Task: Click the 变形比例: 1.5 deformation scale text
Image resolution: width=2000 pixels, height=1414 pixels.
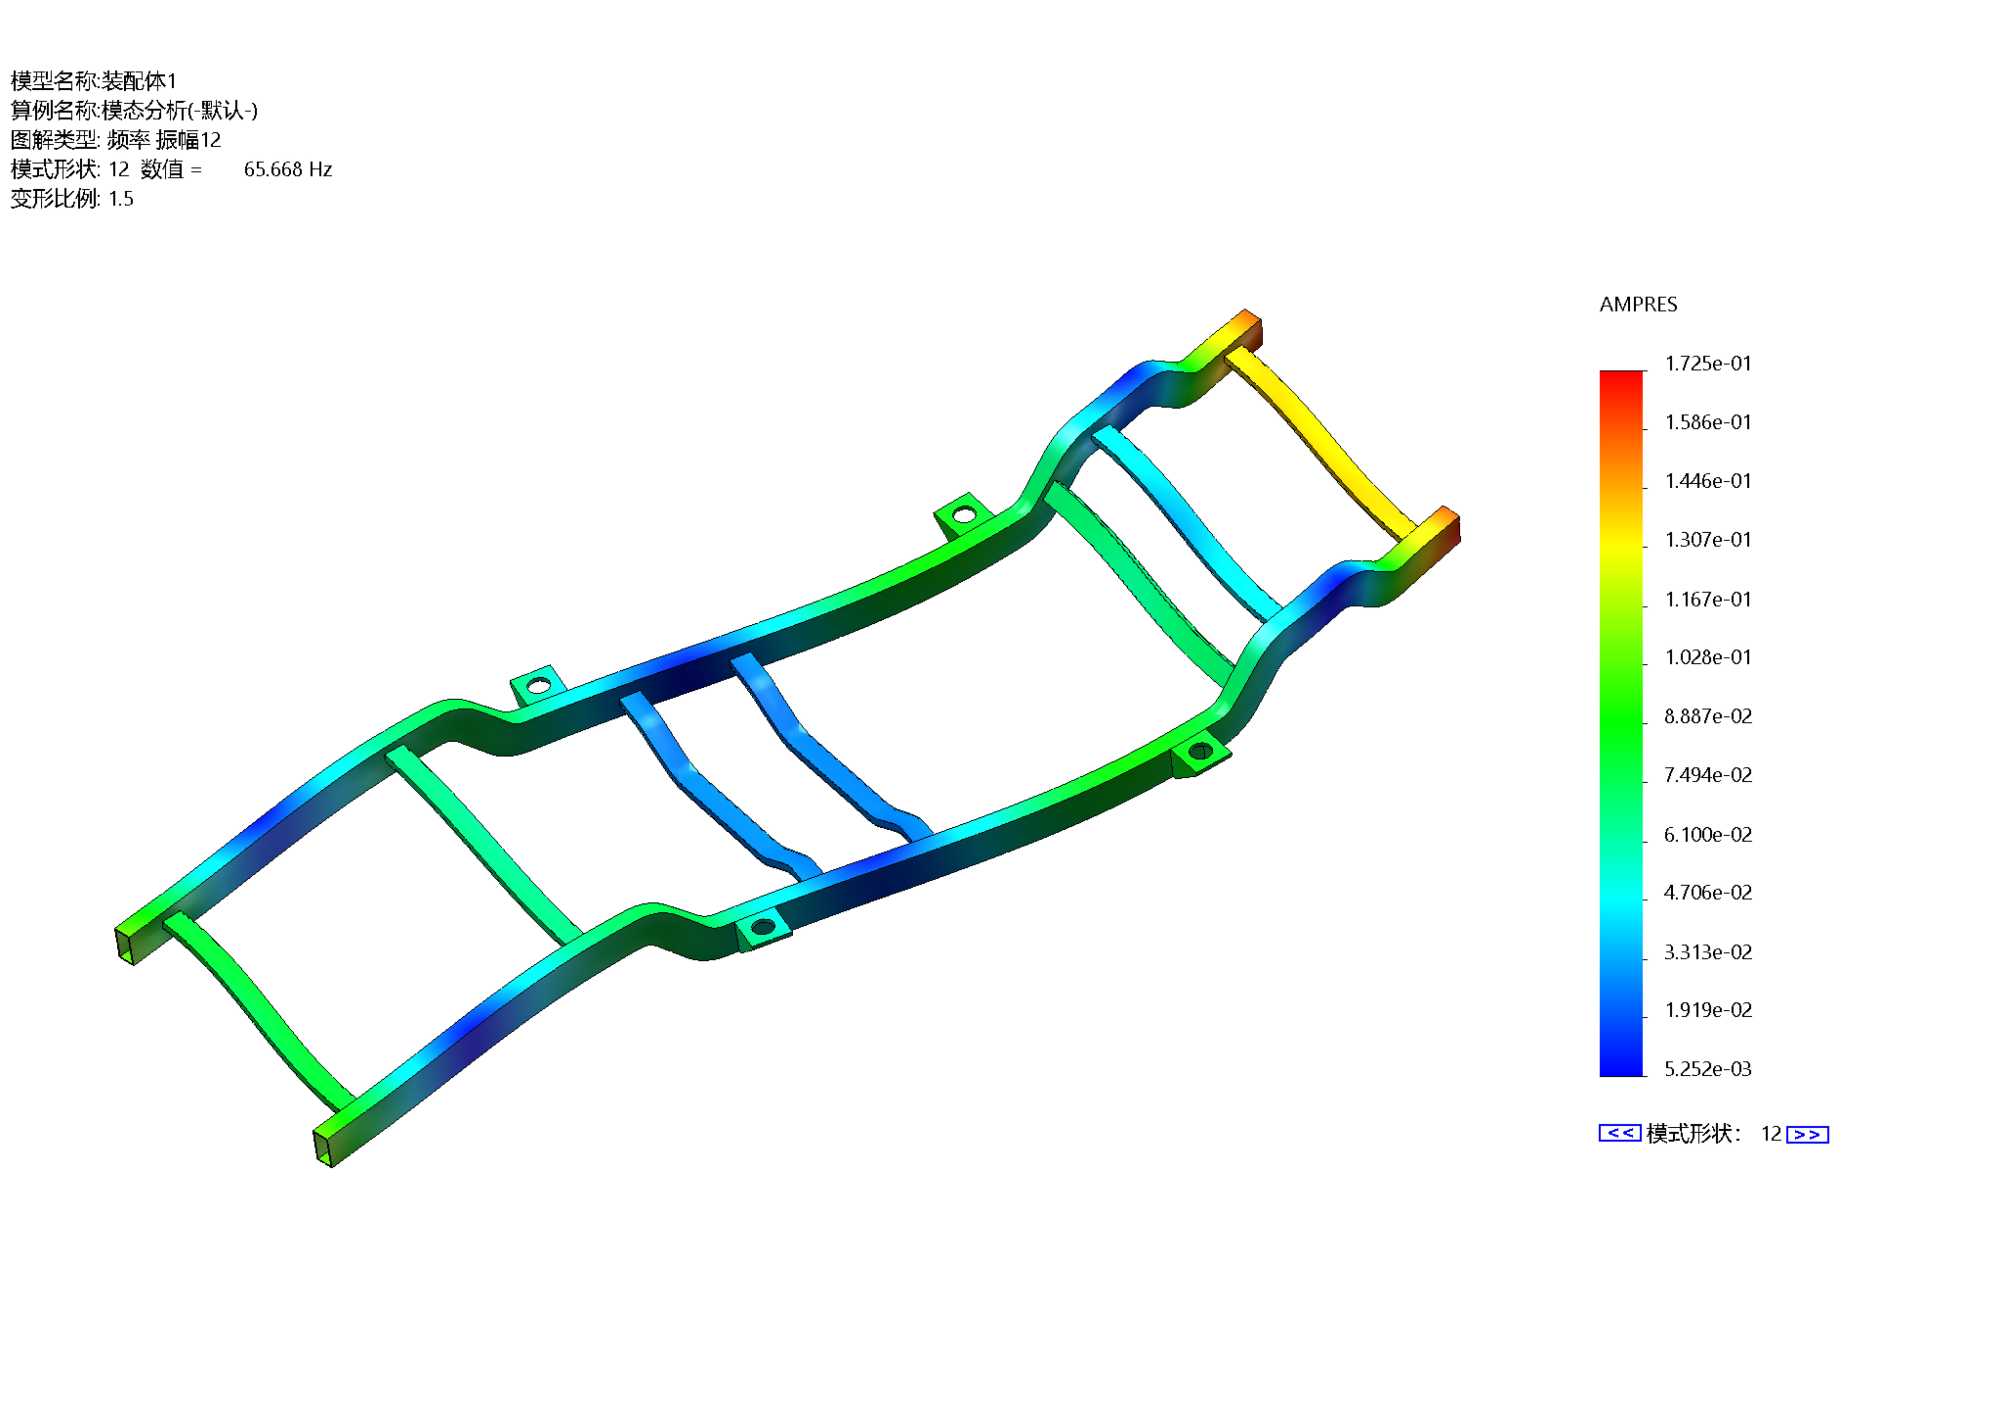Action: [72, 198]
